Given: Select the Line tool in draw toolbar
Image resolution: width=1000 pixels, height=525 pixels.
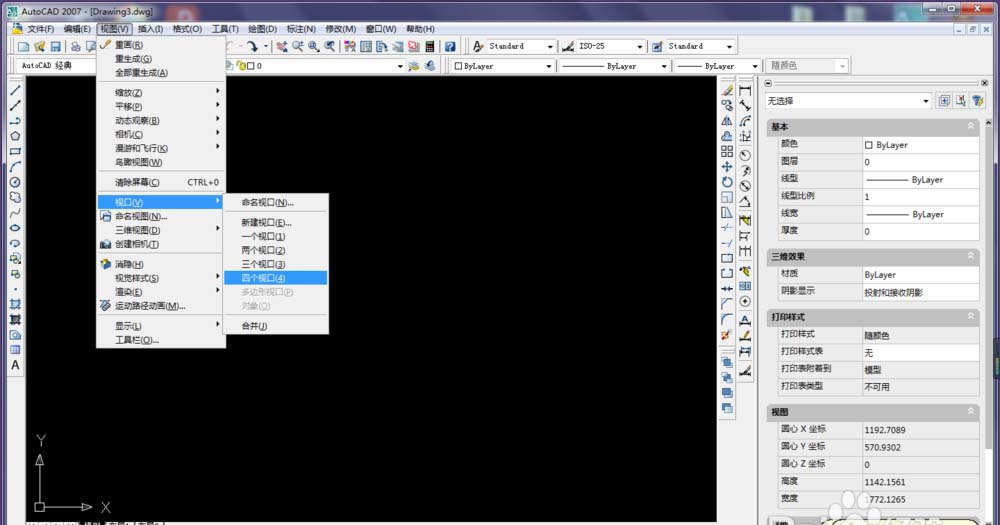Looking at the screenshot, I should coord(16,90).
